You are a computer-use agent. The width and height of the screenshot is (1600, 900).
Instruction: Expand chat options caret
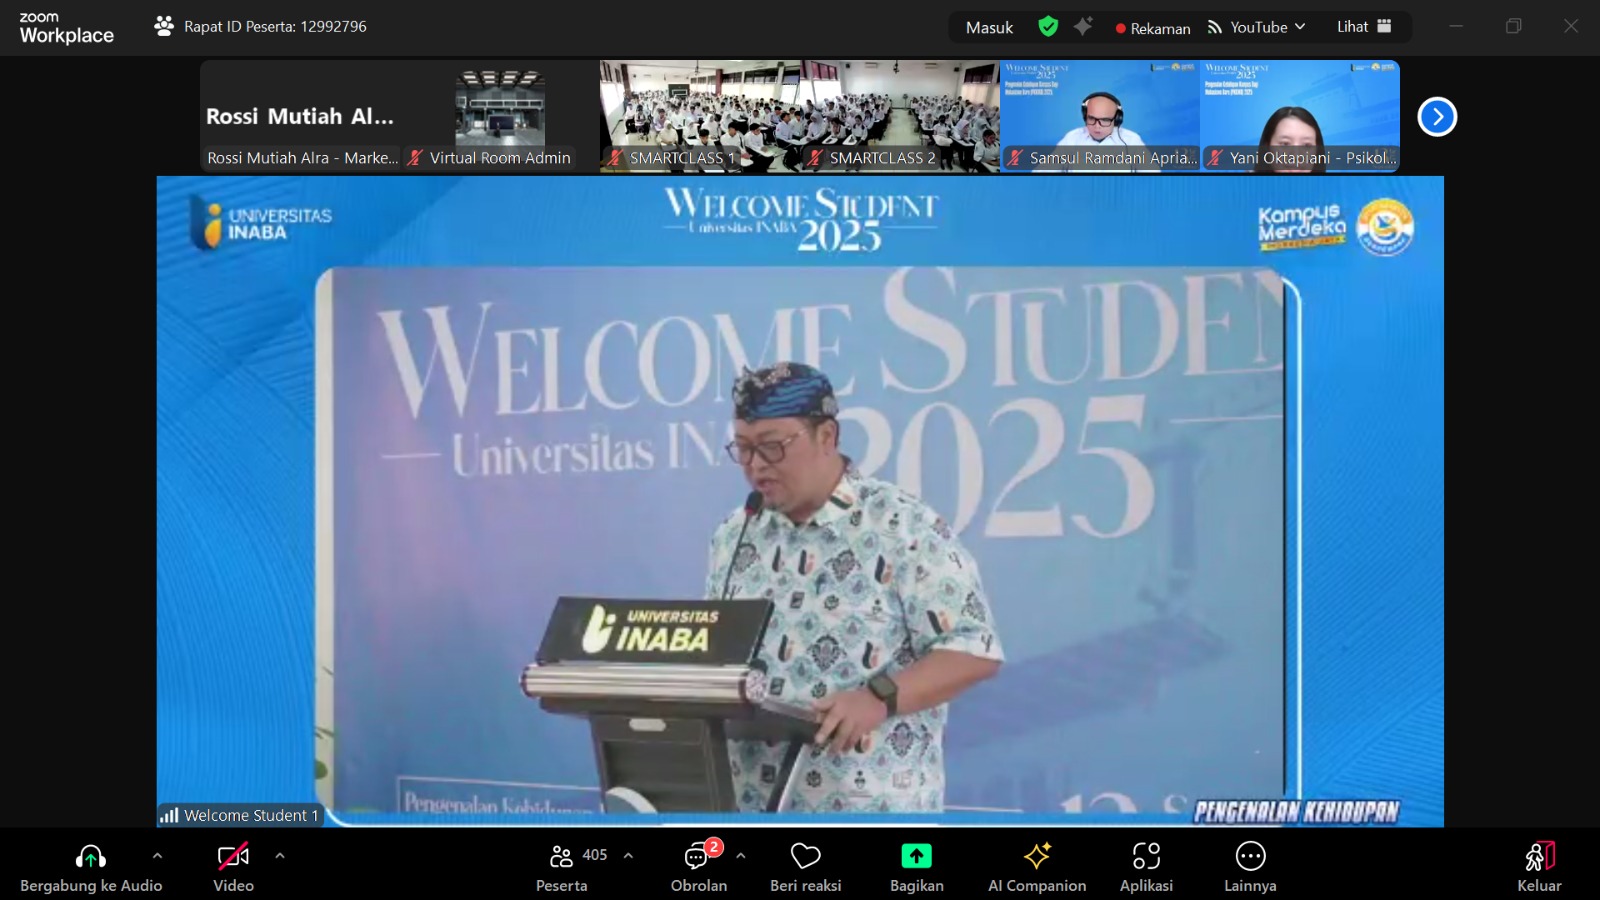(x=741, y=856)
